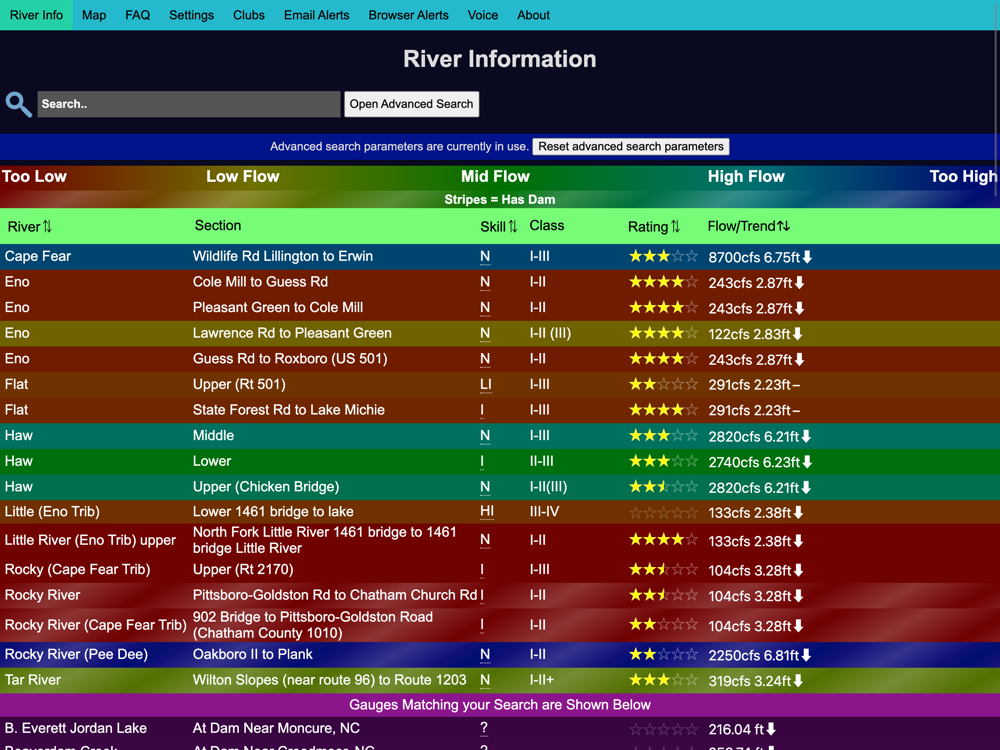Click skill level HI for Little (Eno Trib)
Image resolution: width=1000 pixels, height=750 pixels.
coord(487,511)
